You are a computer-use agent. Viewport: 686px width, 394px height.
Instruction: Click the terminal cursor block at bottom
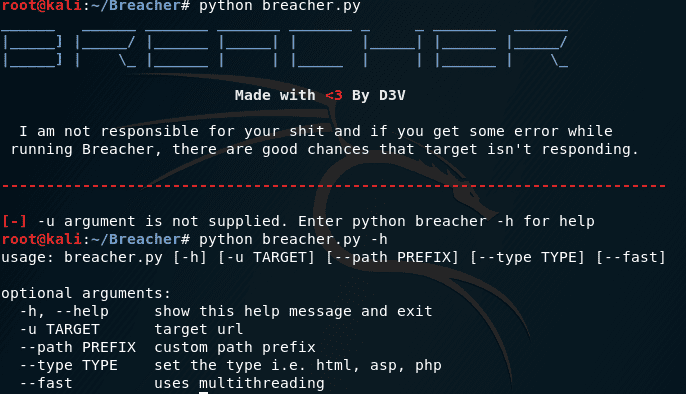point(203,393)
